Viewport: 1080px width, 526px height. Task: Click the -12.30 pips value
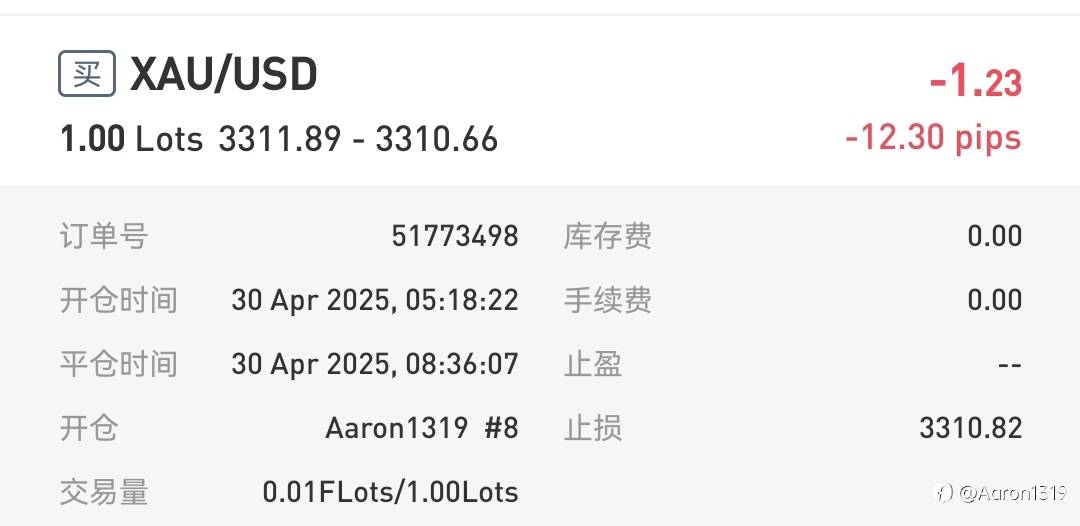coord(933,137)
